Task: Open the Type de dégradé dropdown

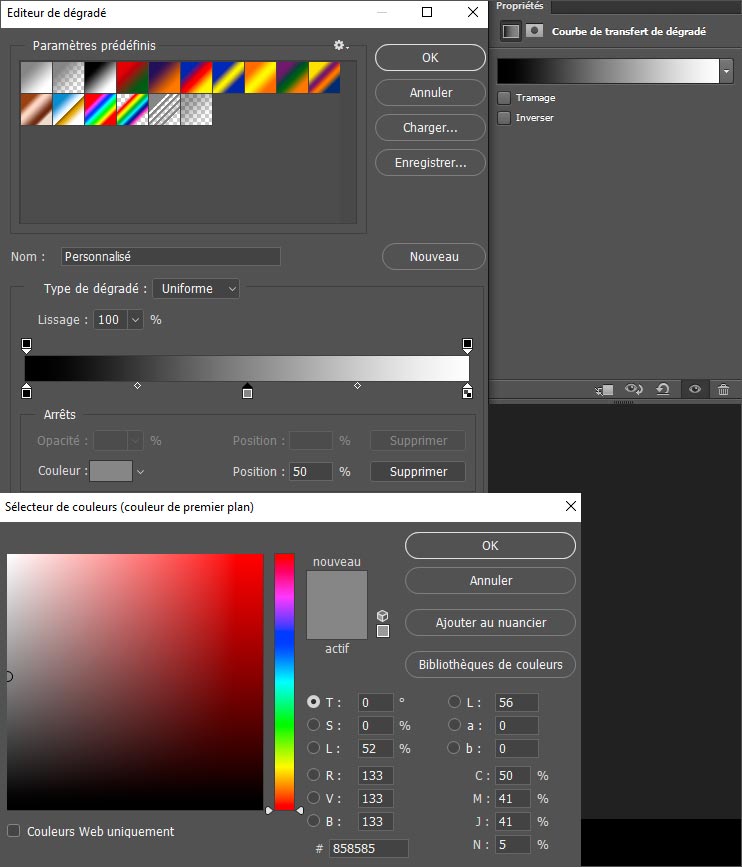Action: (196, 289)
